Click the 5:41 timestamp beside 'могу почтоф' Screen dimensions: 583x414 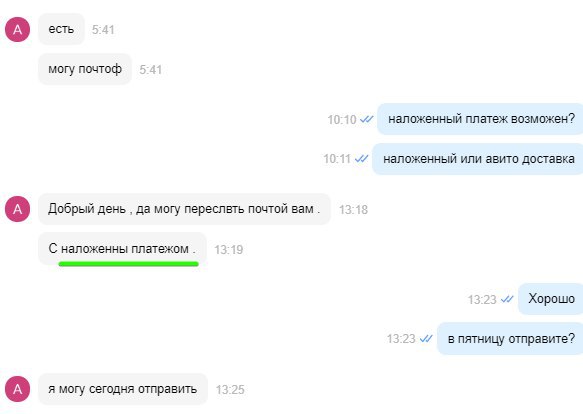[x=151, y=70]
